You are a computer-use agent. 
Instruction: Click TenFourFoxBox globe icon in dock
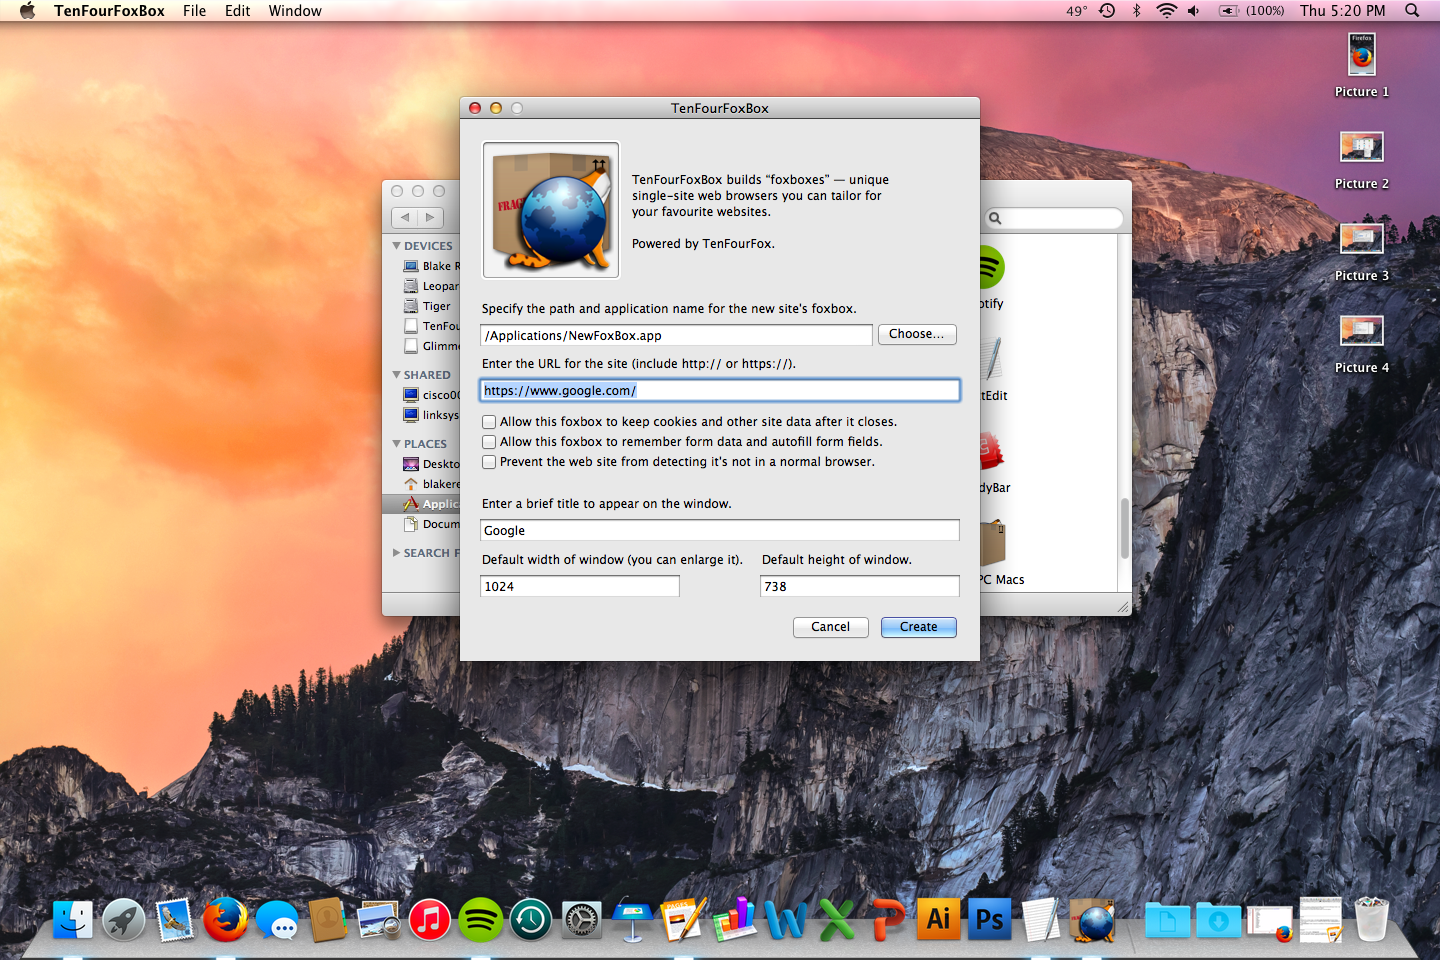pos(1092,919)
